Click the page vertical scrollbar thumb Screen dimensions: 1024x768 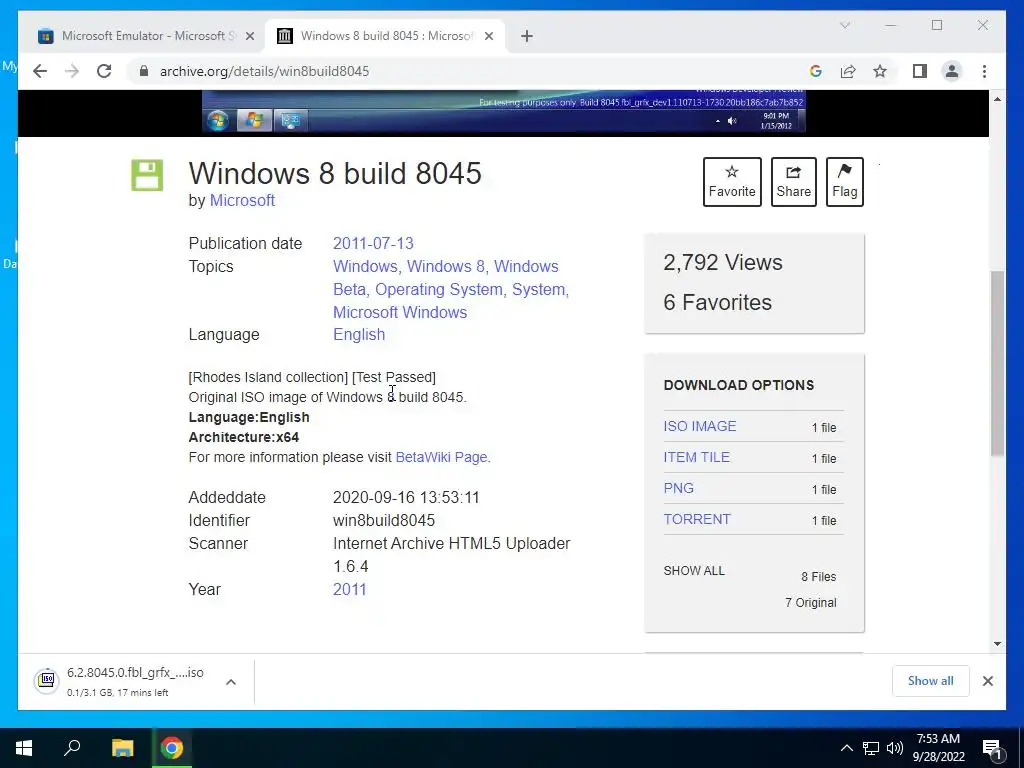(997, 363)
